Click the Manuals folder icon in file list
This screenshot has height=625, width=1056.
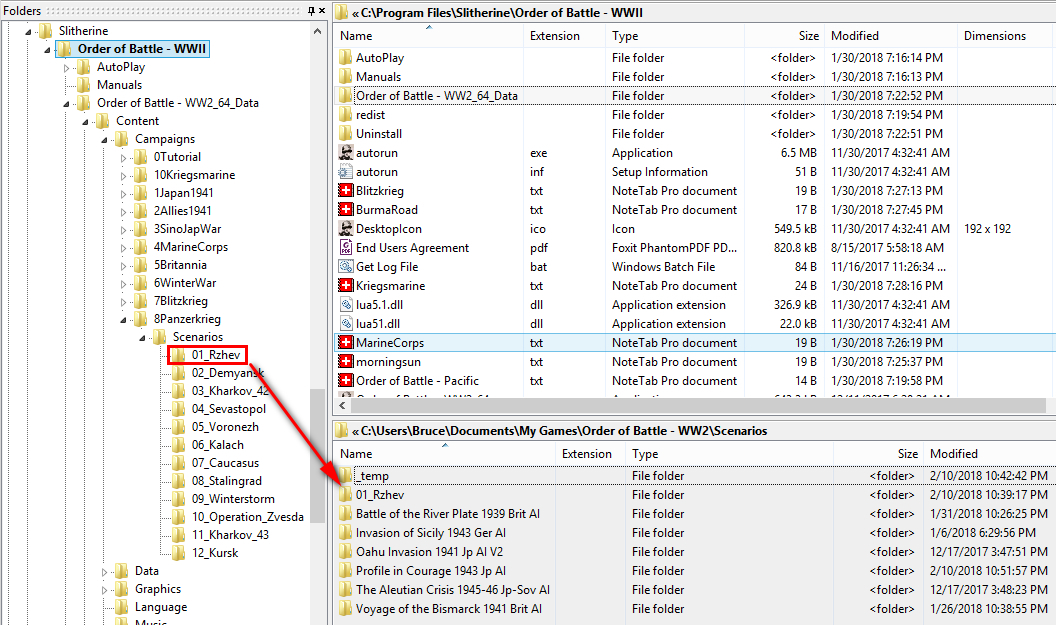[x=345, y=77]
